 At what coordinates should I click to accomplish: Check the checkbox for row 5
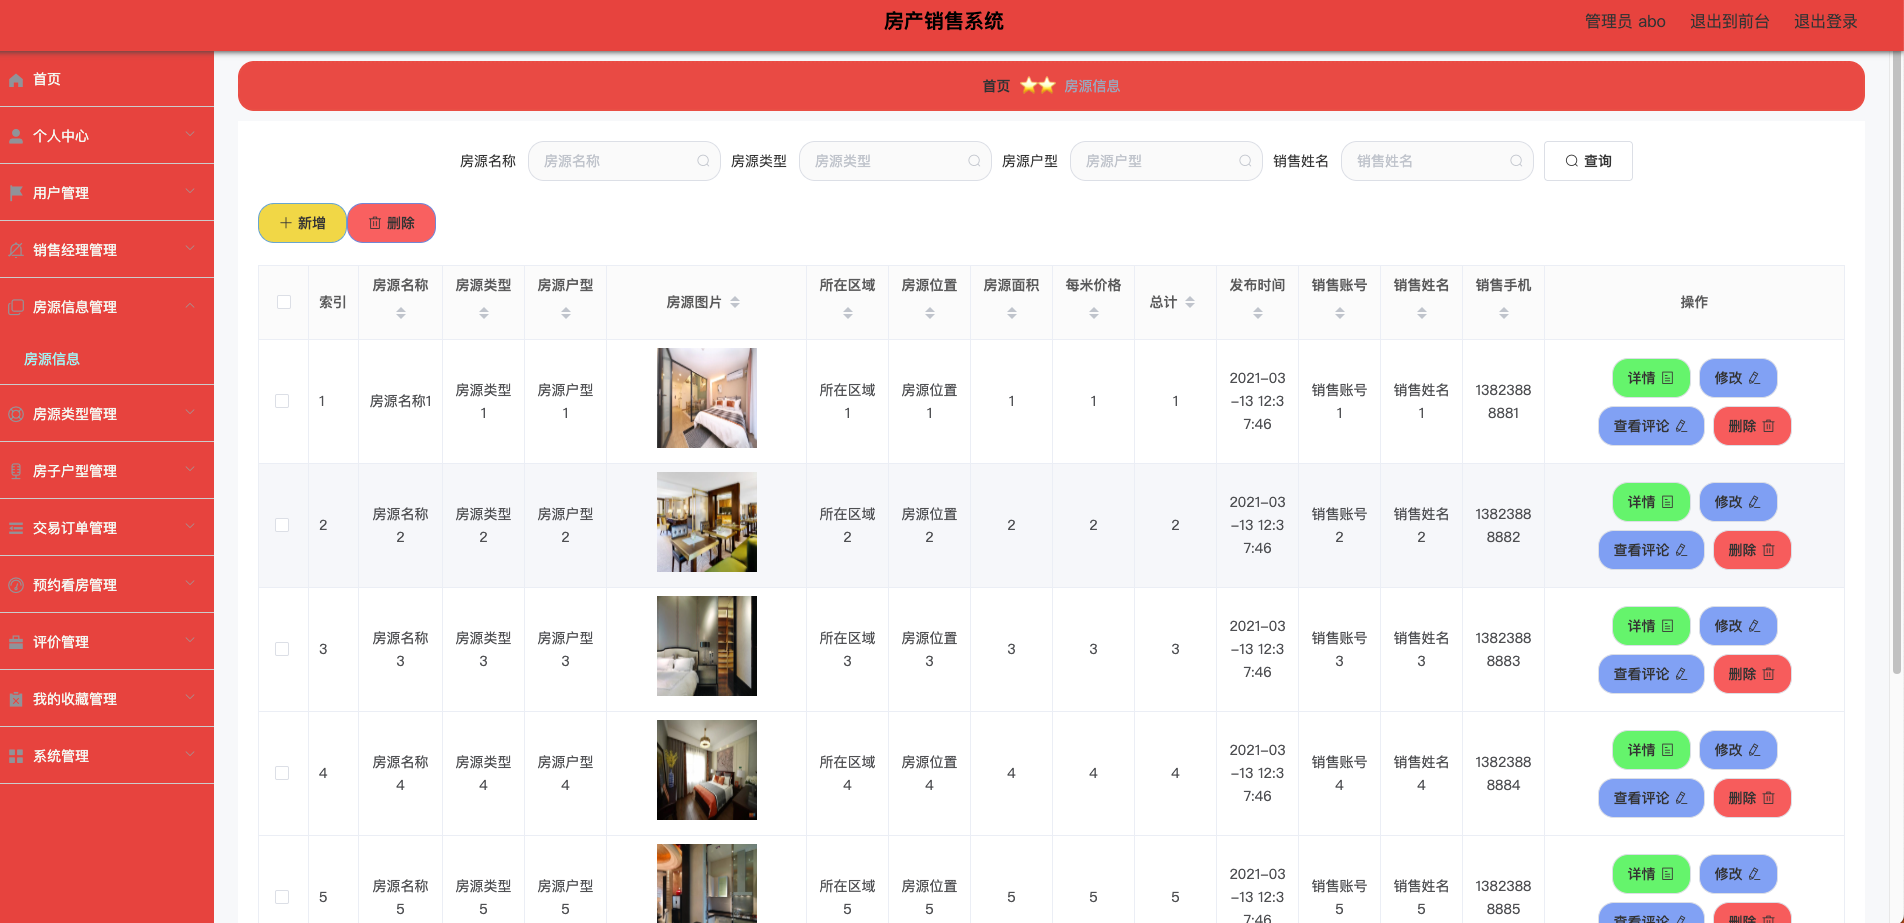tap(282, 897)
